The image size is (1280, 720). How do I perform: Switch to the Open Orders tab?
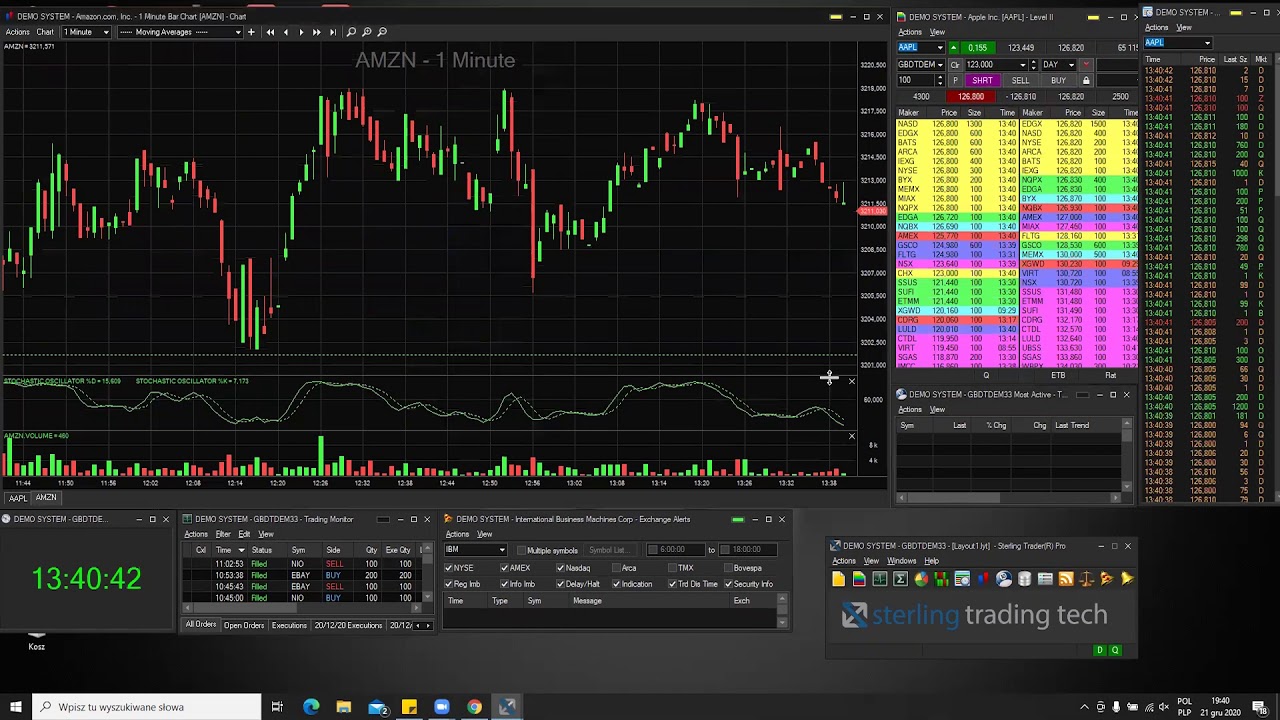coord(244,625)
